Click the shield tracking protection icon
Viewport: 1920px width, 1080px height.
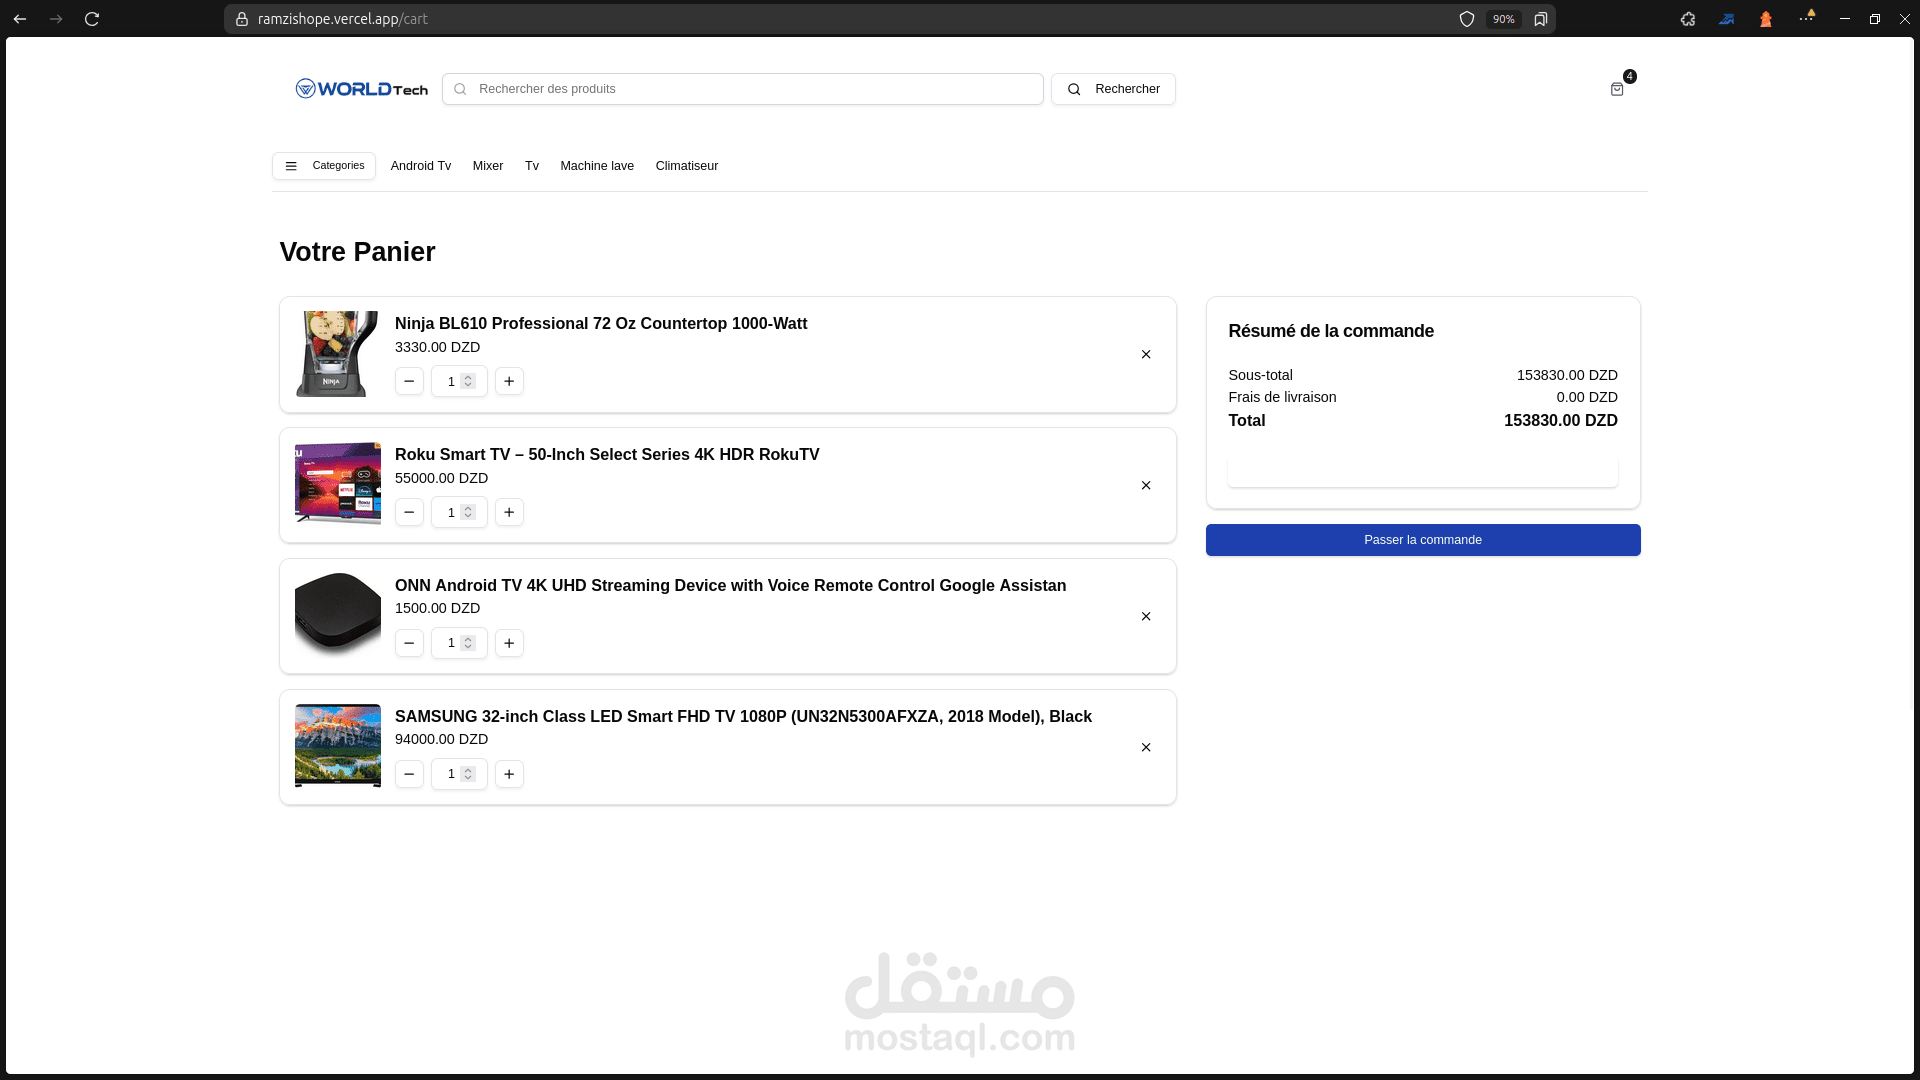tap(1467, 19)
